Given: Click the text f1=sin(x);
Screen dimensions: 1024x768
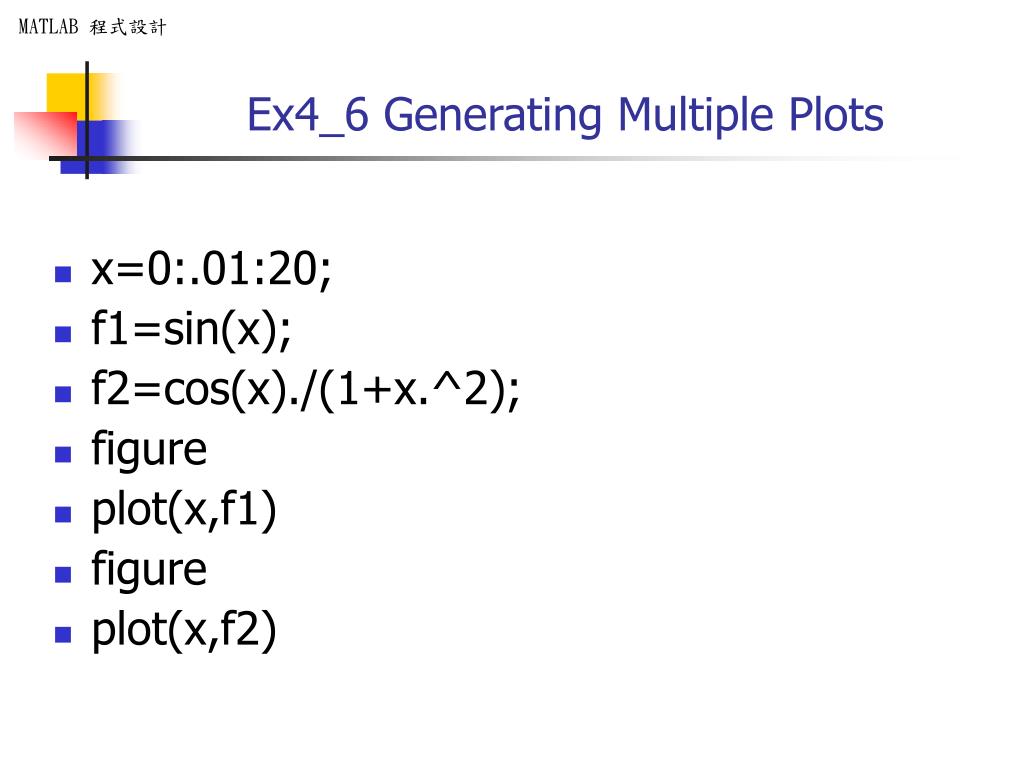Looking at the screenshot, I should pos(192,330).
